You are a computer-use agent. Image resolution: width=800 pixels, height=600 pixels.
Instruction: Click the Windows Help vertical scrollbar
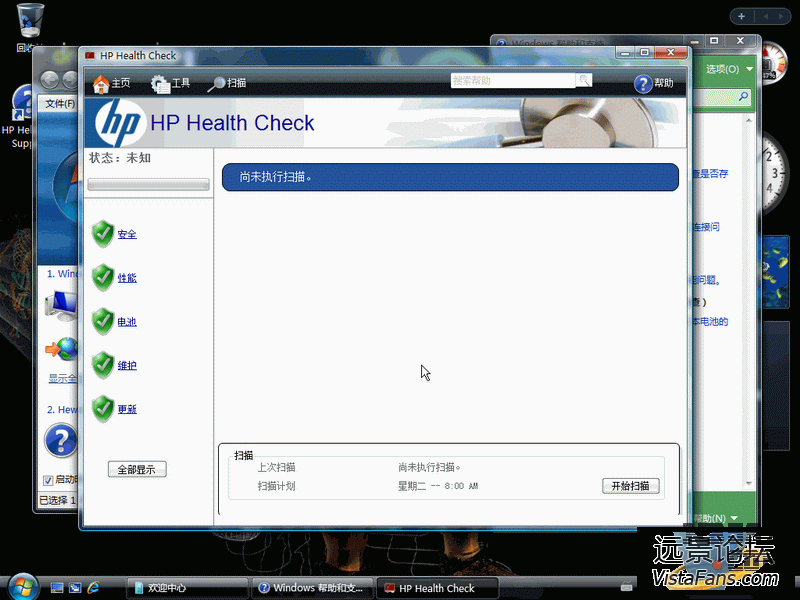tap(748, 301)
